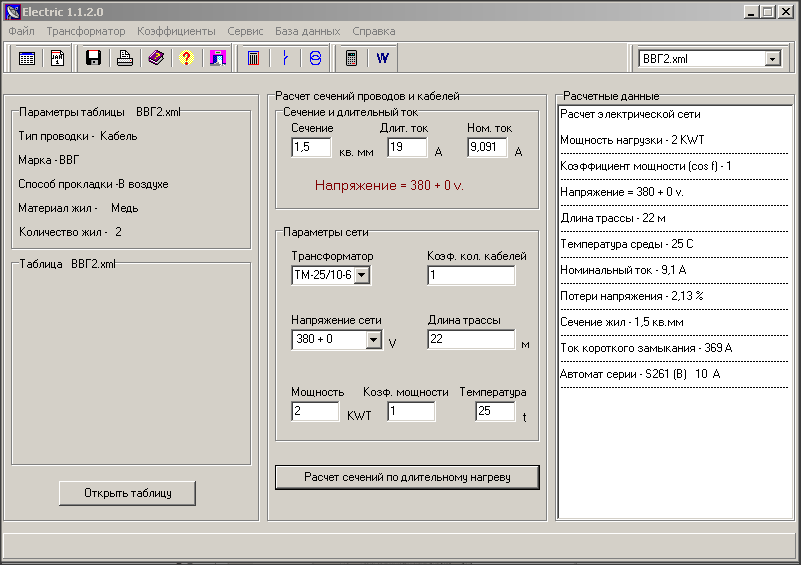Viewport: 801px width, 565px height.
Task: Expand the ВВГ2.xml file dropdown
Action: [x=771, y=59]
